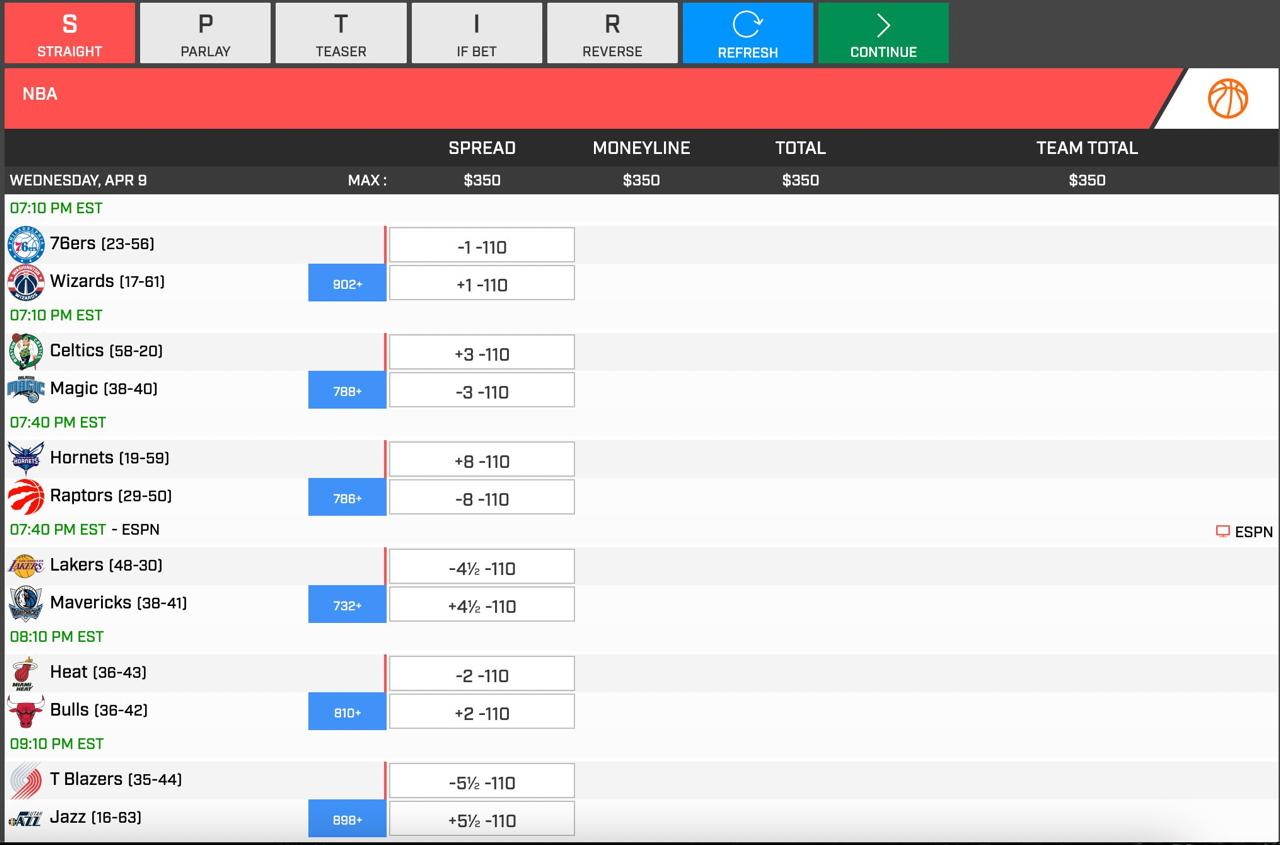
Task: Pick Heat spread -2 -110
Action: [482, 674]
